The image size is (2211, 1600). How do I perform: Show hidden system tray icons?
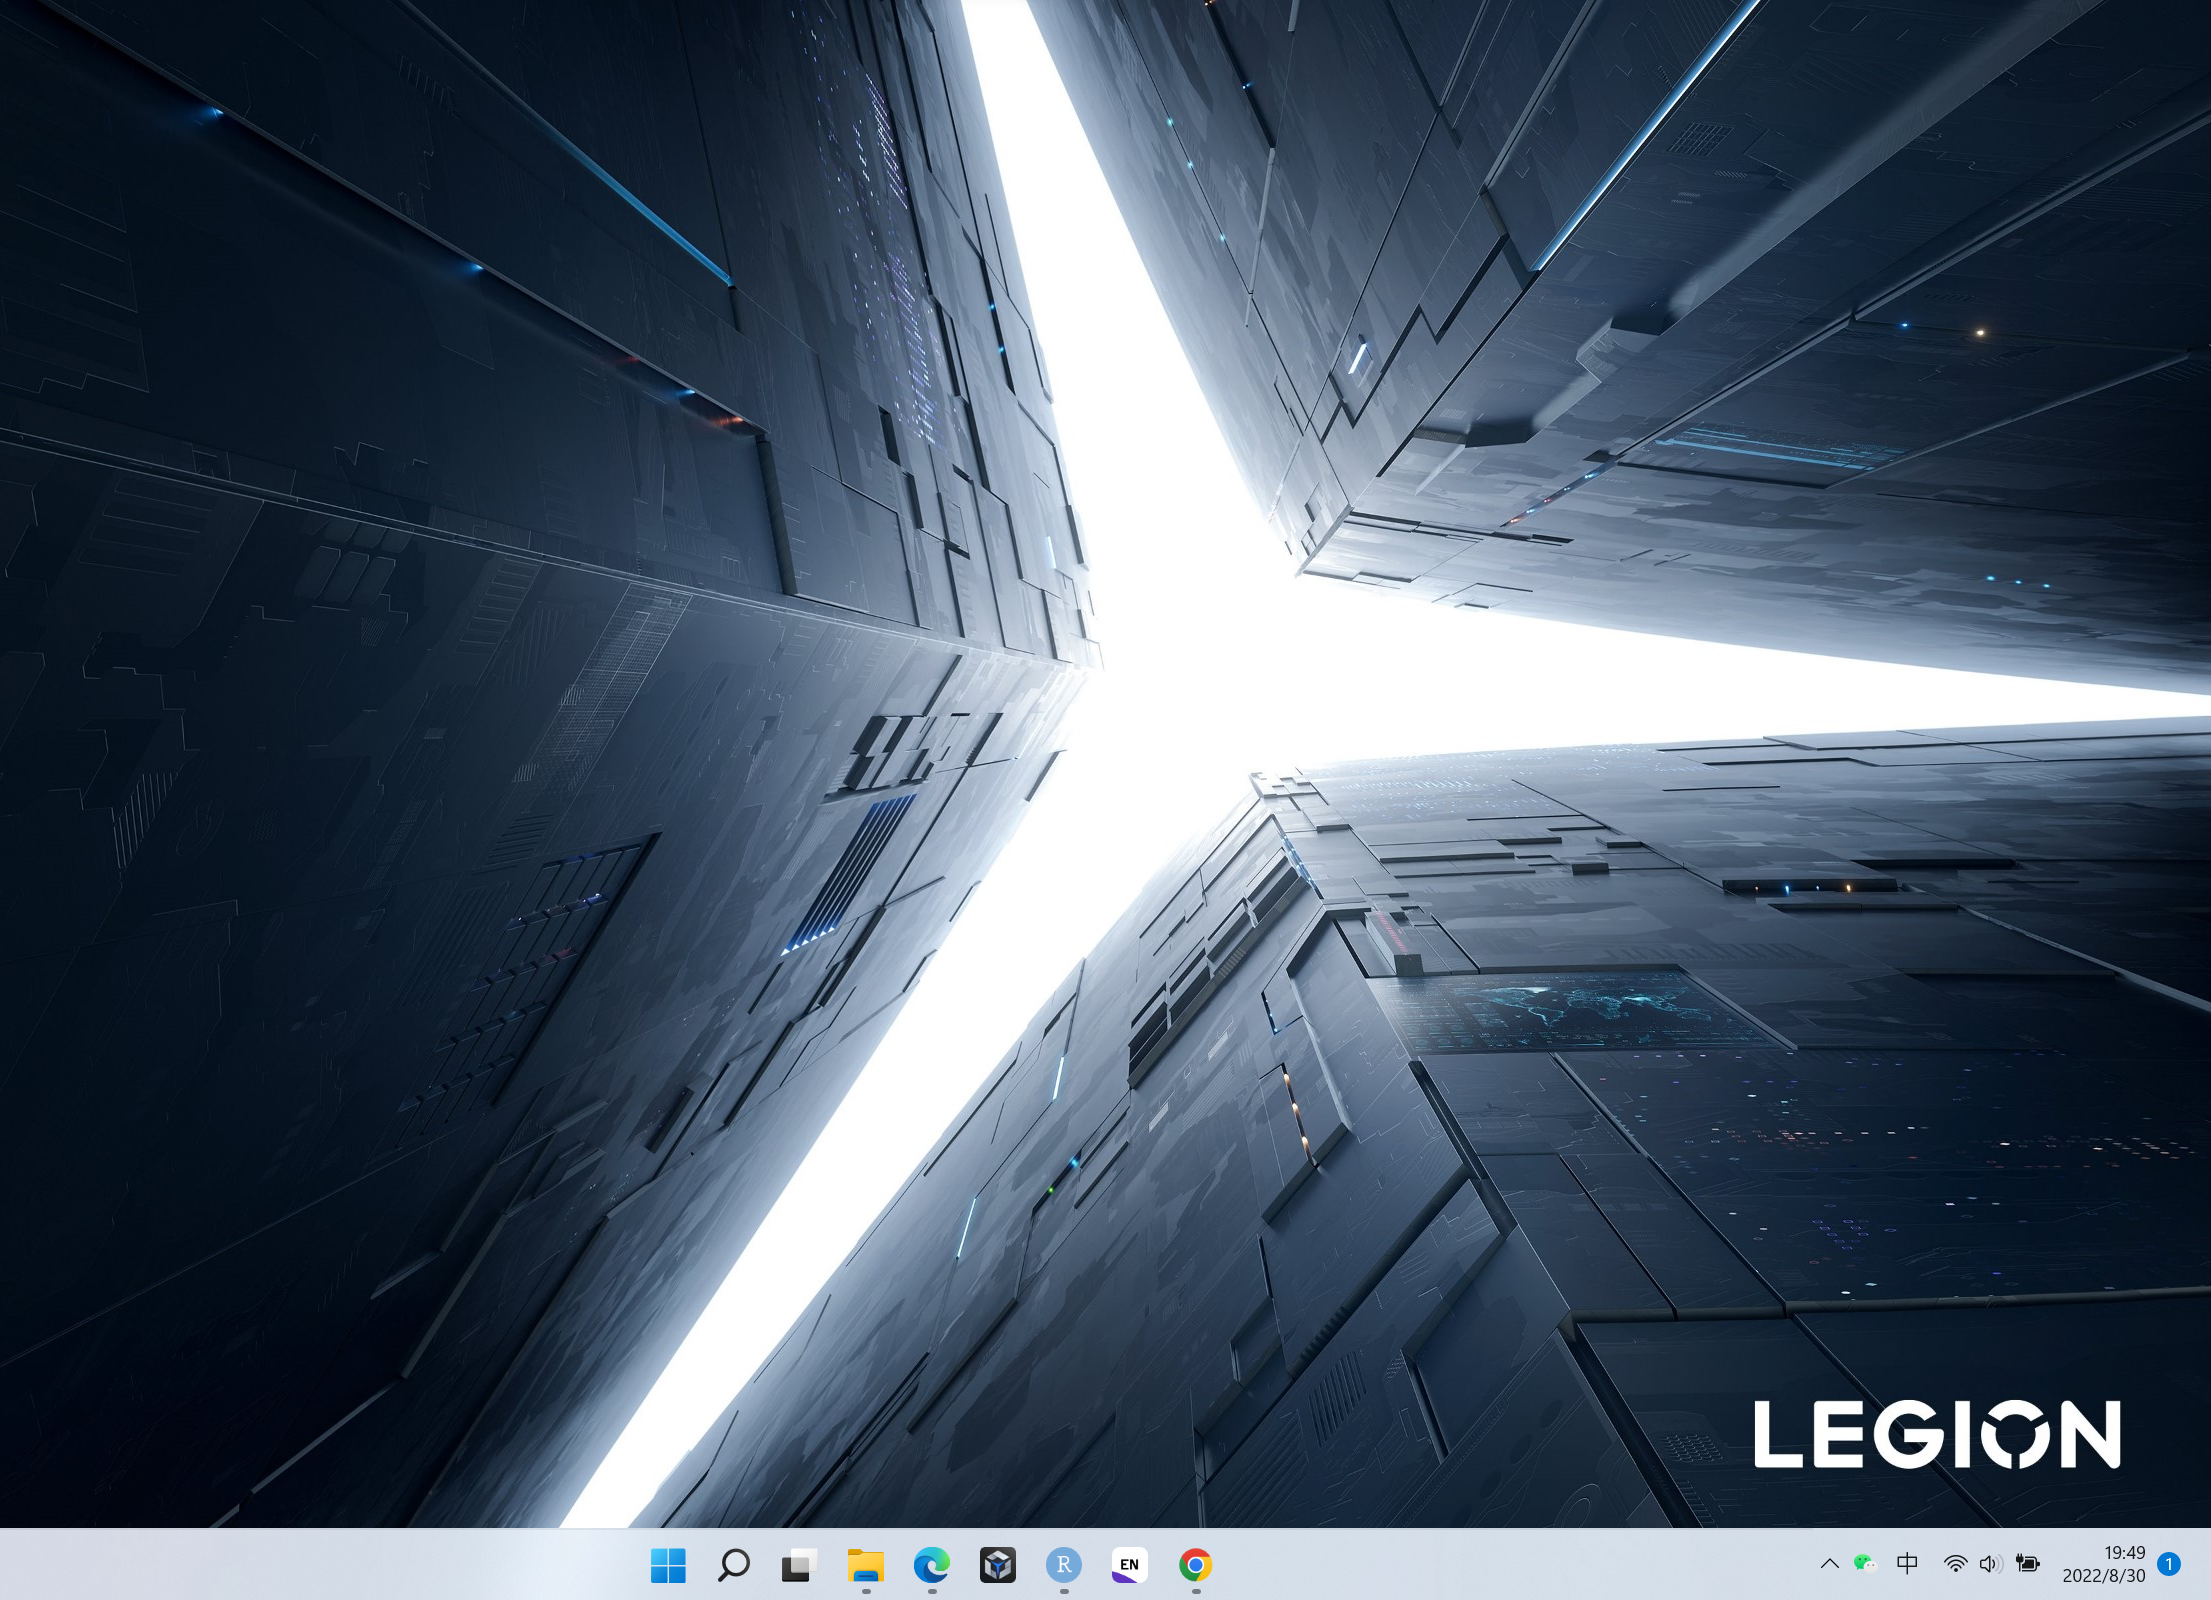tap(1829, 1564)
